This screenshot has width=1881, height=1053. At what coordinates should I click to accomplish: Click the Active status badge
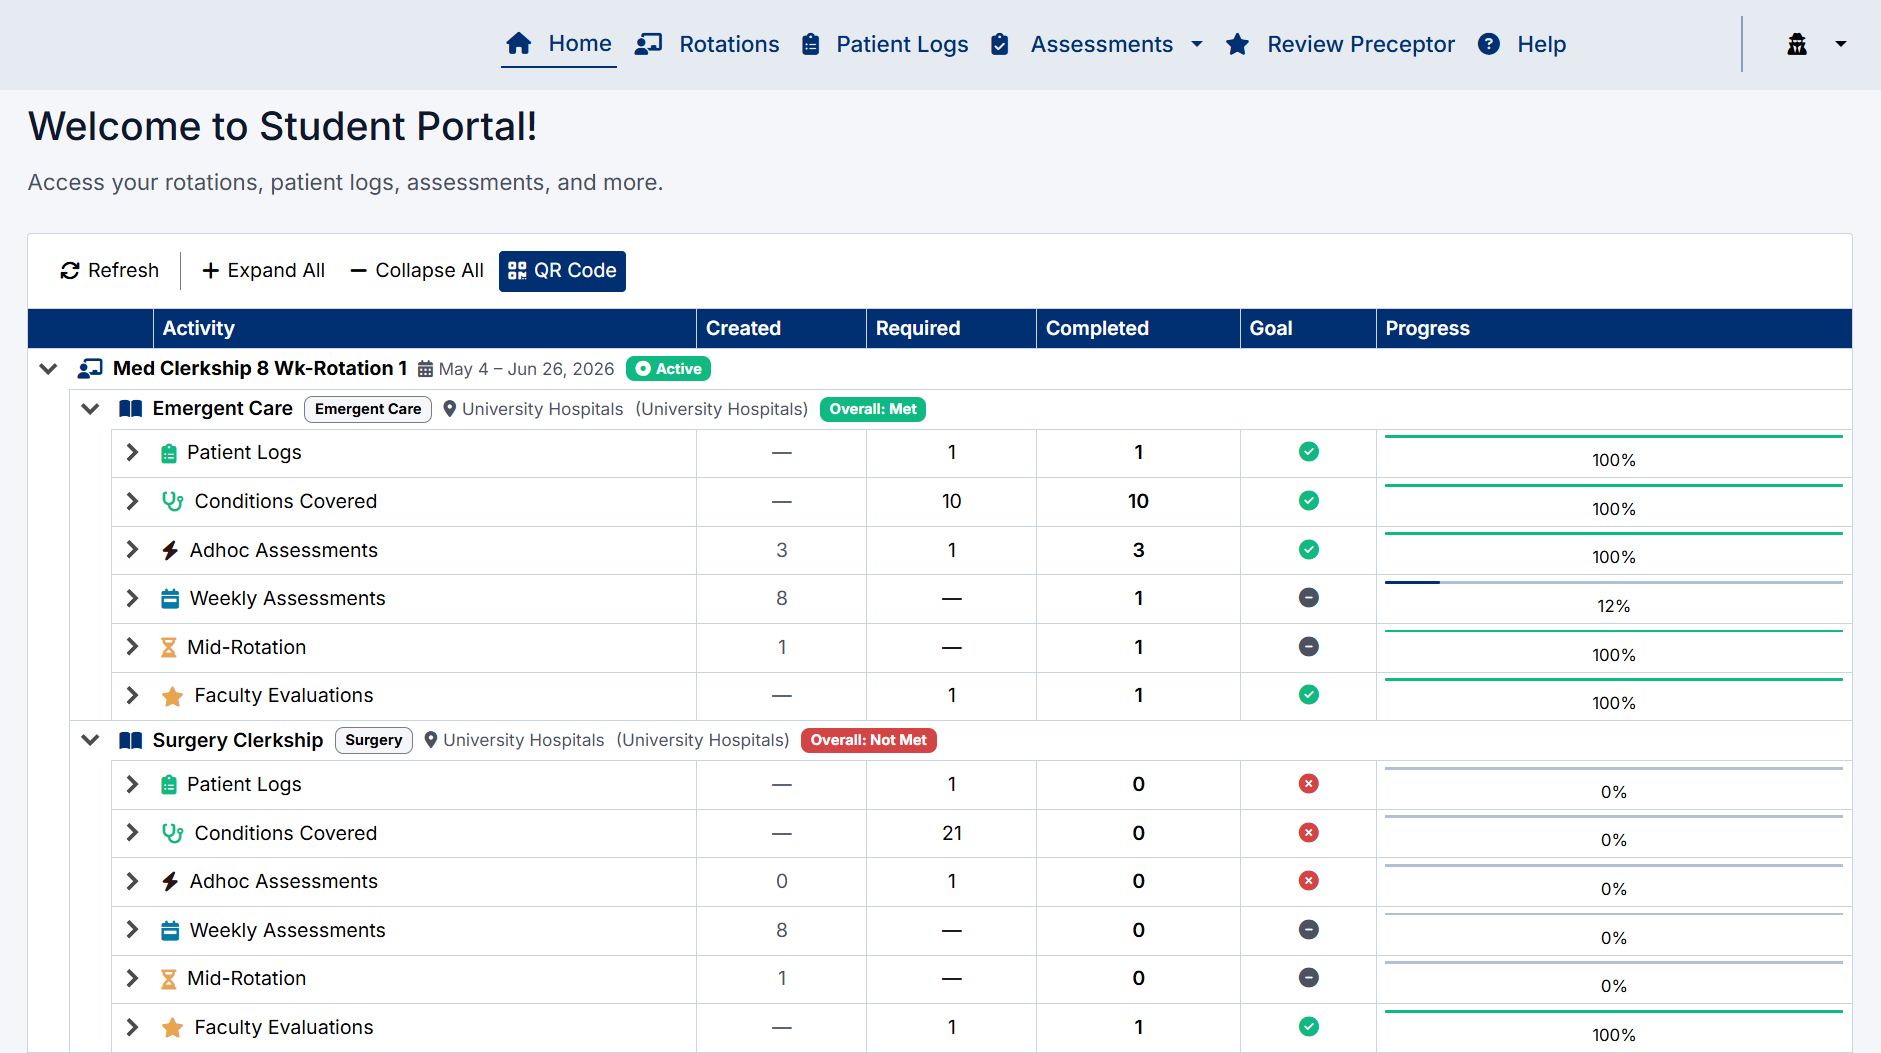tap(668, 369)
